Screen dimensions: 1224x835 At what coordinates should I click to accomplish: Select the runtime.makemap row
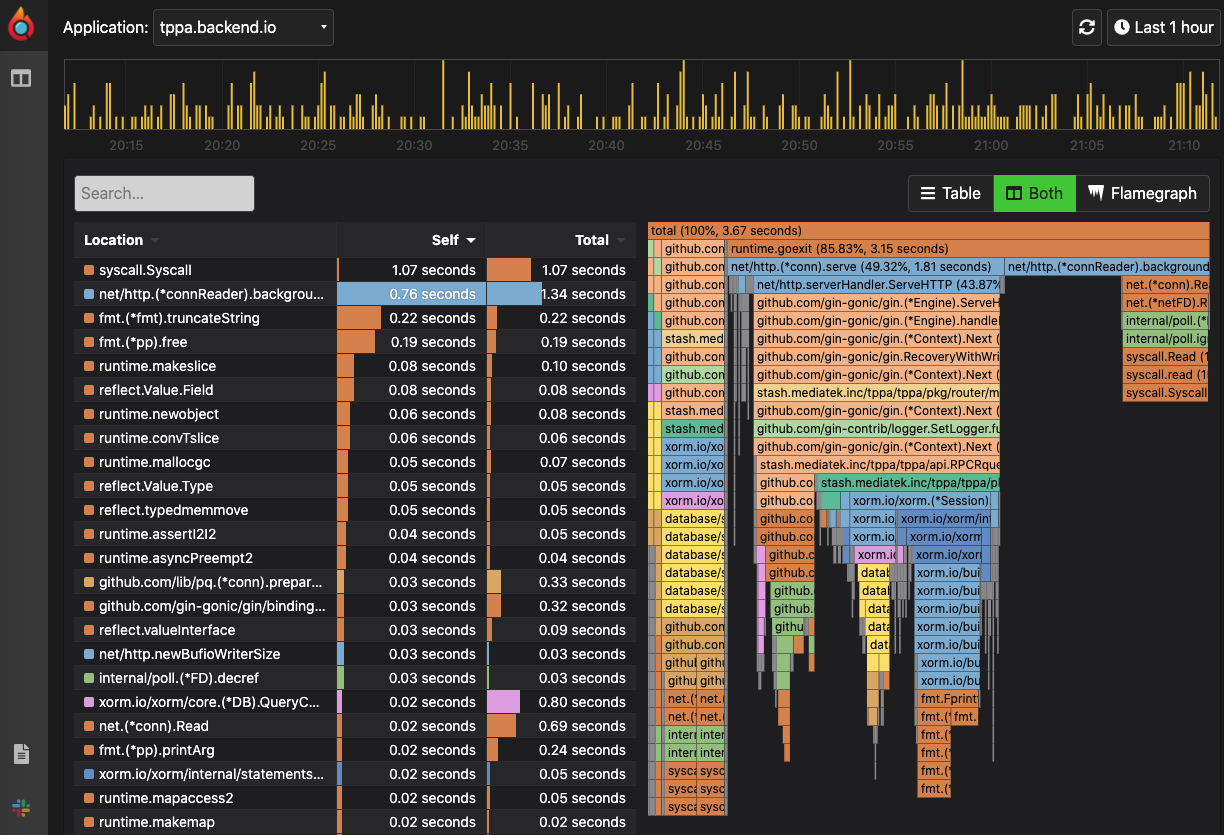[355, 822]
